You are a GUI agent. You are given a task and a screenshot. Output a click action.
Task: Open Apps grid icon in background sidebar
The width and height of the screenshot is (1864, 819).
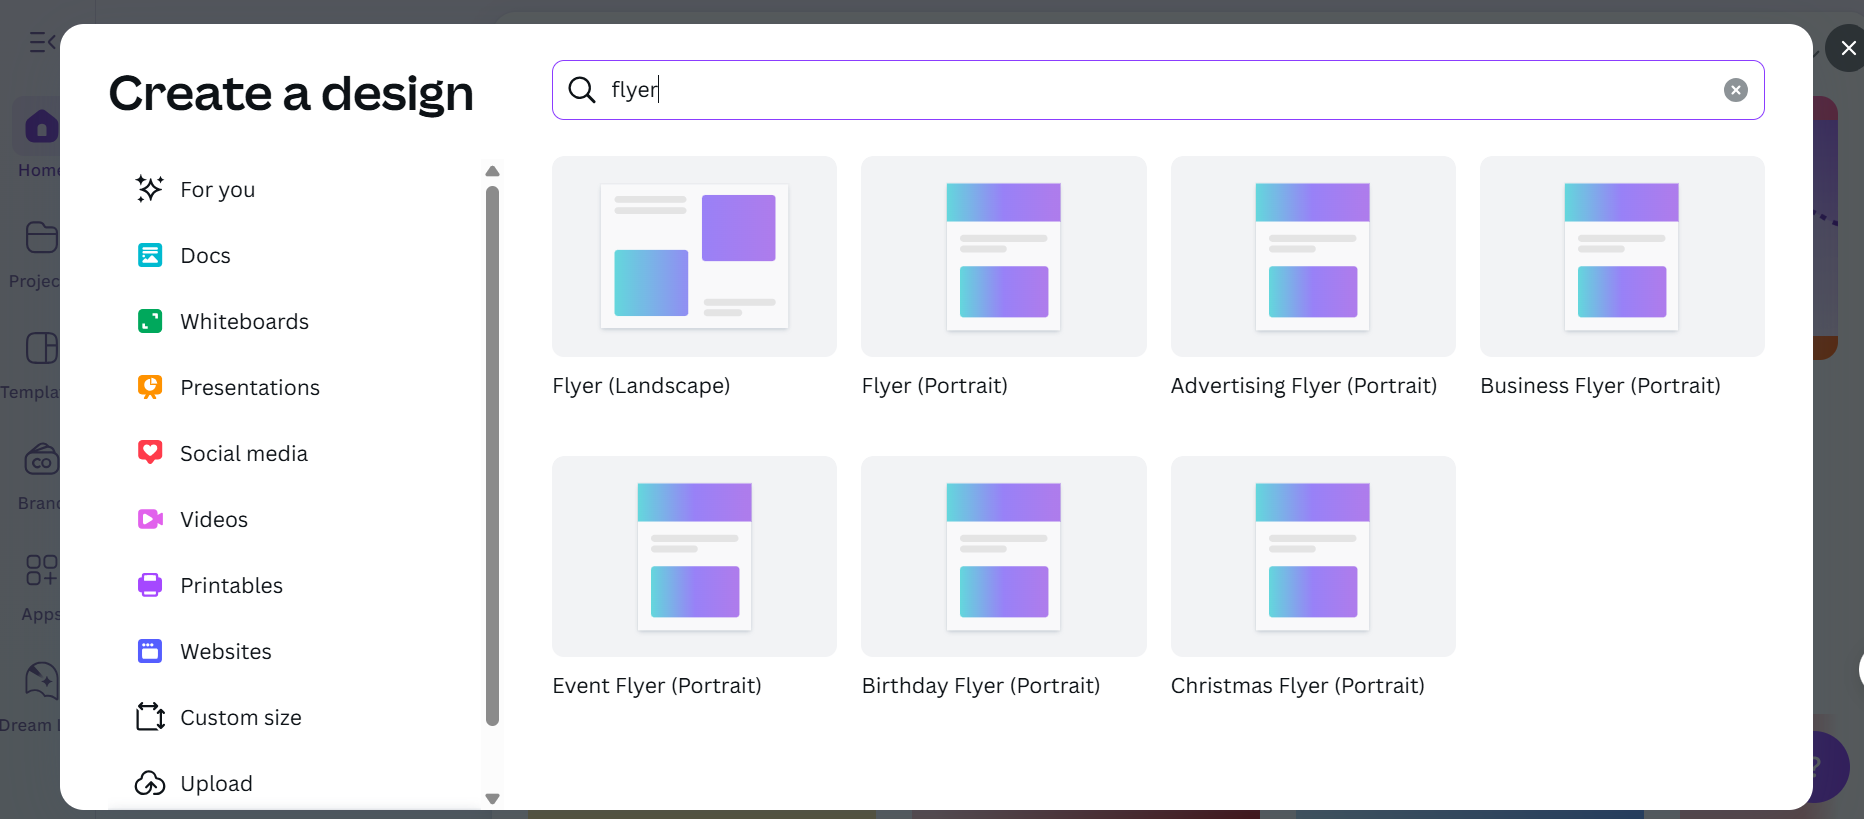click(41, 570)
